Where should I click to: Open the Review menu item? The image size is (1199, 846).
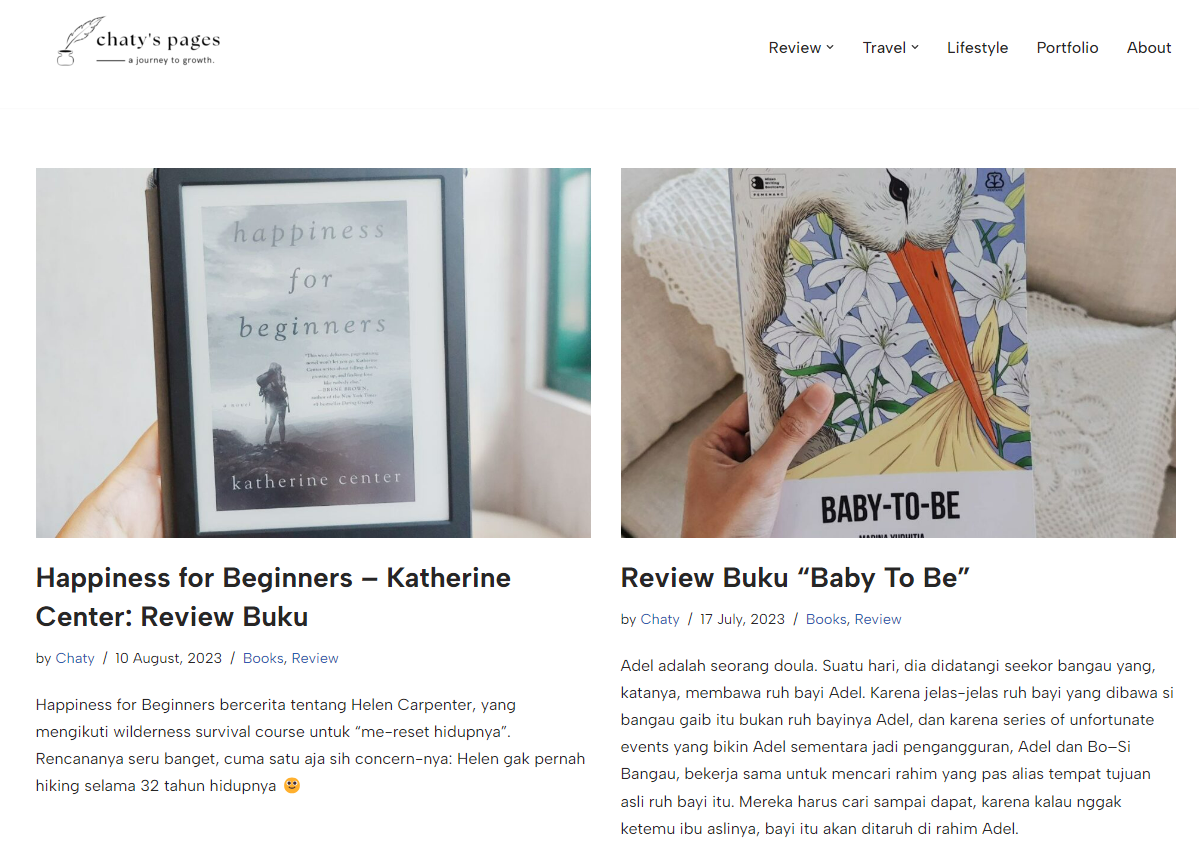point(794,47)
